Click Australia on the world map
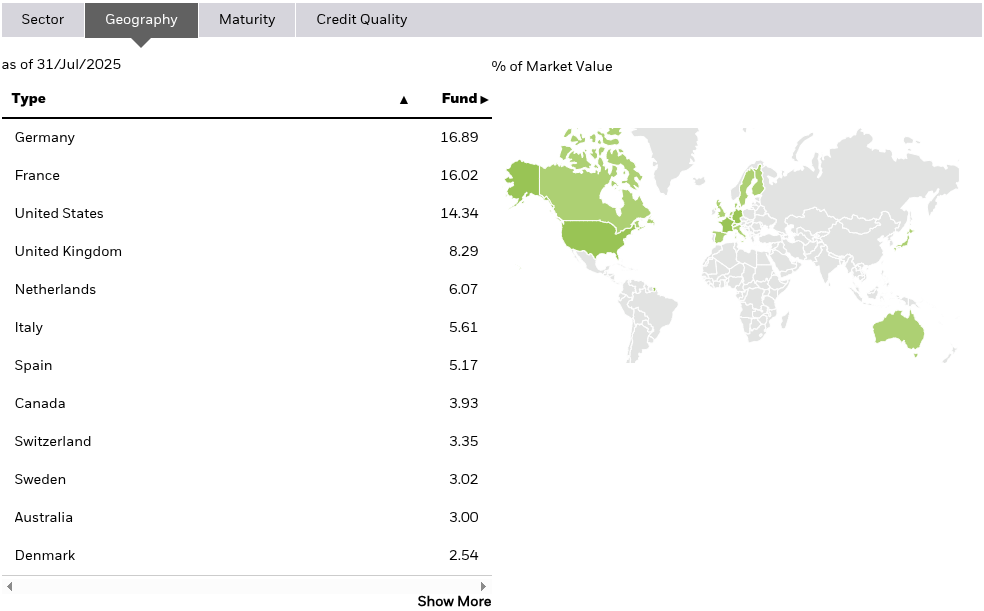The height and width of the screenshot is (611, 984). click(896, 330)
